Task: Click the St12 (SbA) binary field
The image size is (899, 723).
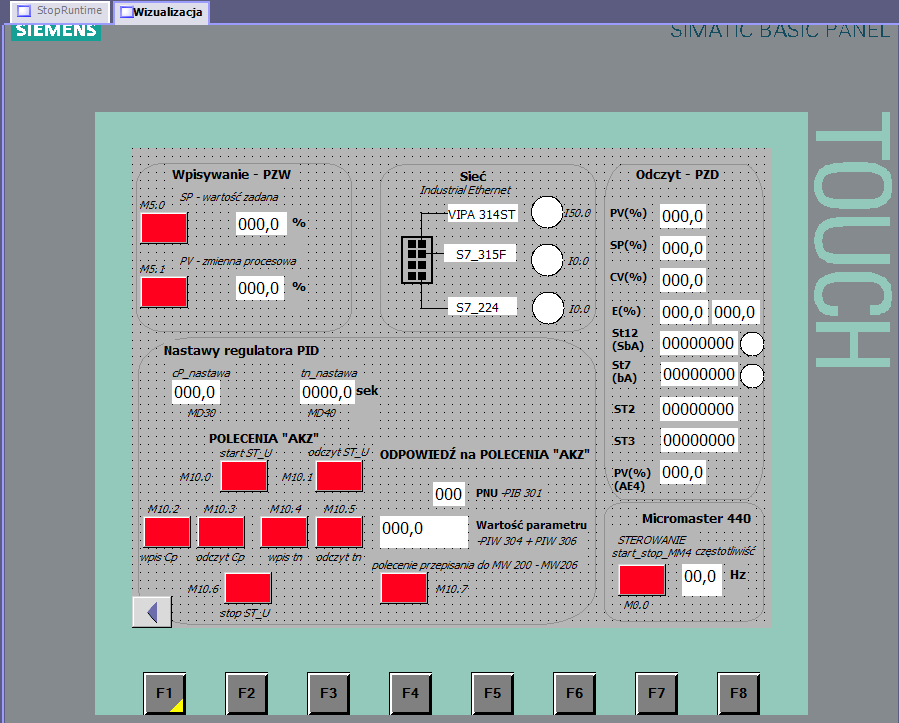Action: [698, 343]
